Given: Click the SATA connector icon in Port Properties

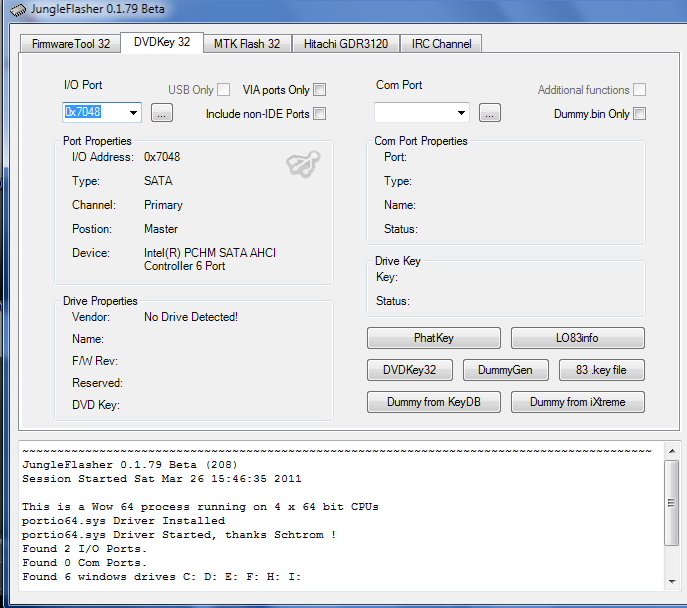Looking at the screenshot, I should click(x=302, y=166).
